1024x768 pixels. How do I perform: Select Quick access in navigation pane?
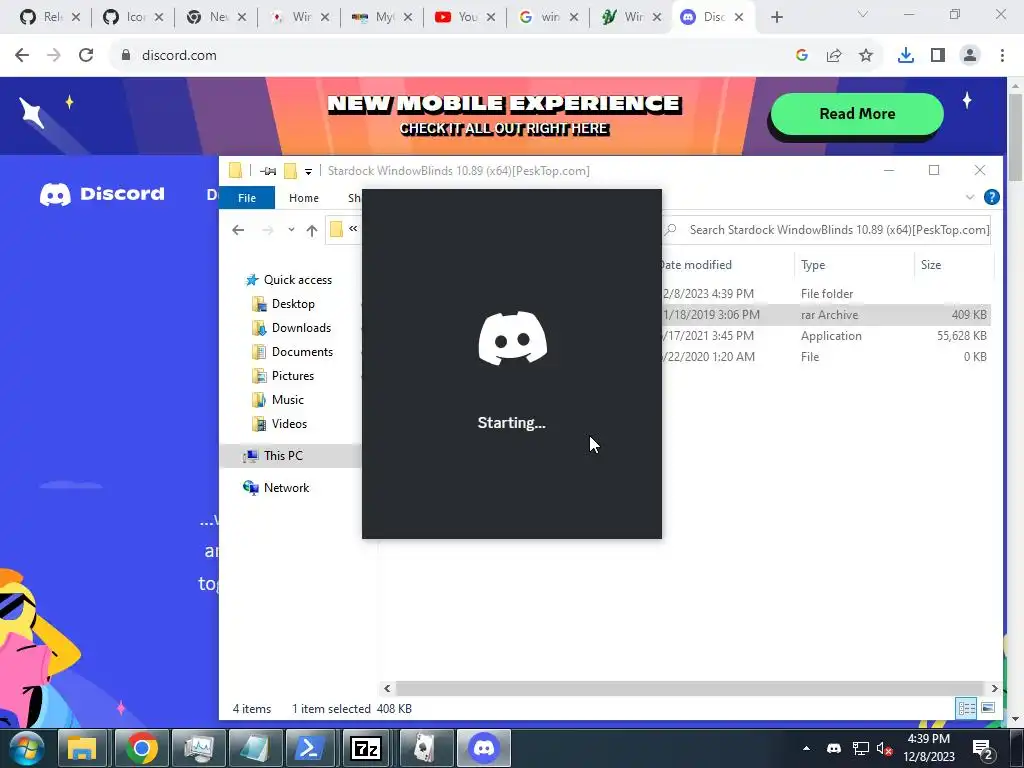pyautogui.click(x=297, y=280)
